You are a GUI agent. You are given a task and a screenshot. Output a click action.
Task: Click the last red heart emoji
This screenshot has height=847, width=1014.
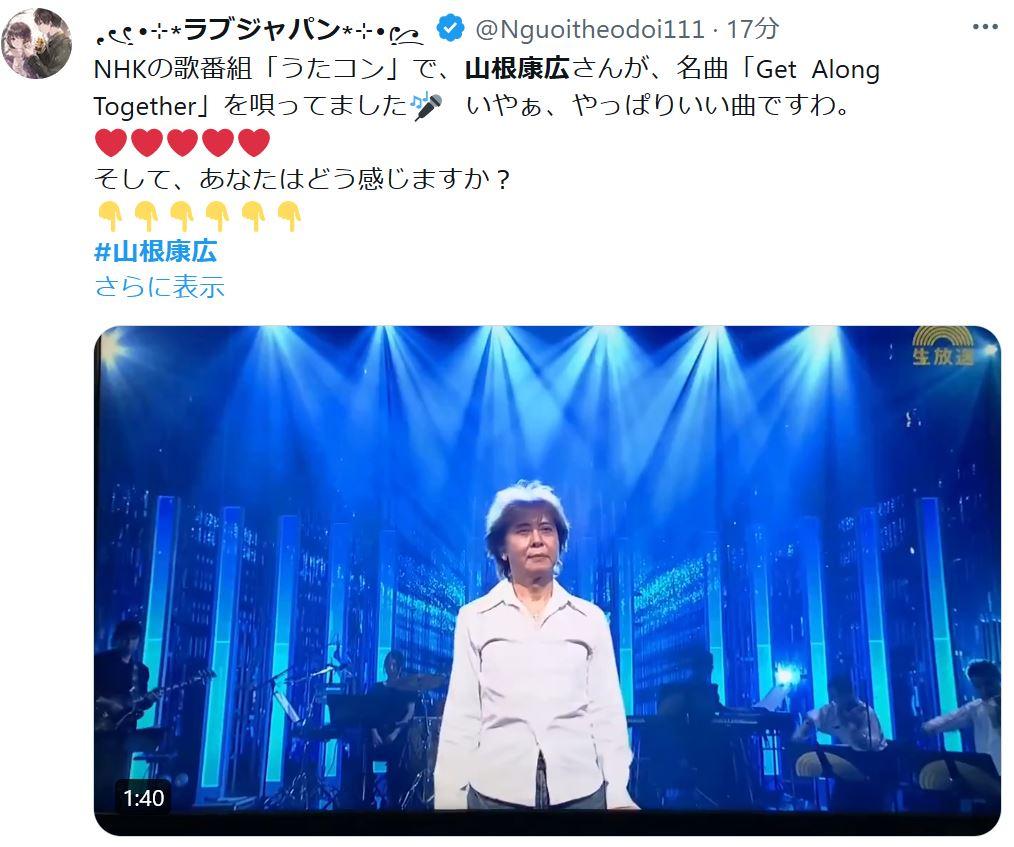click(x=254, y=143)
